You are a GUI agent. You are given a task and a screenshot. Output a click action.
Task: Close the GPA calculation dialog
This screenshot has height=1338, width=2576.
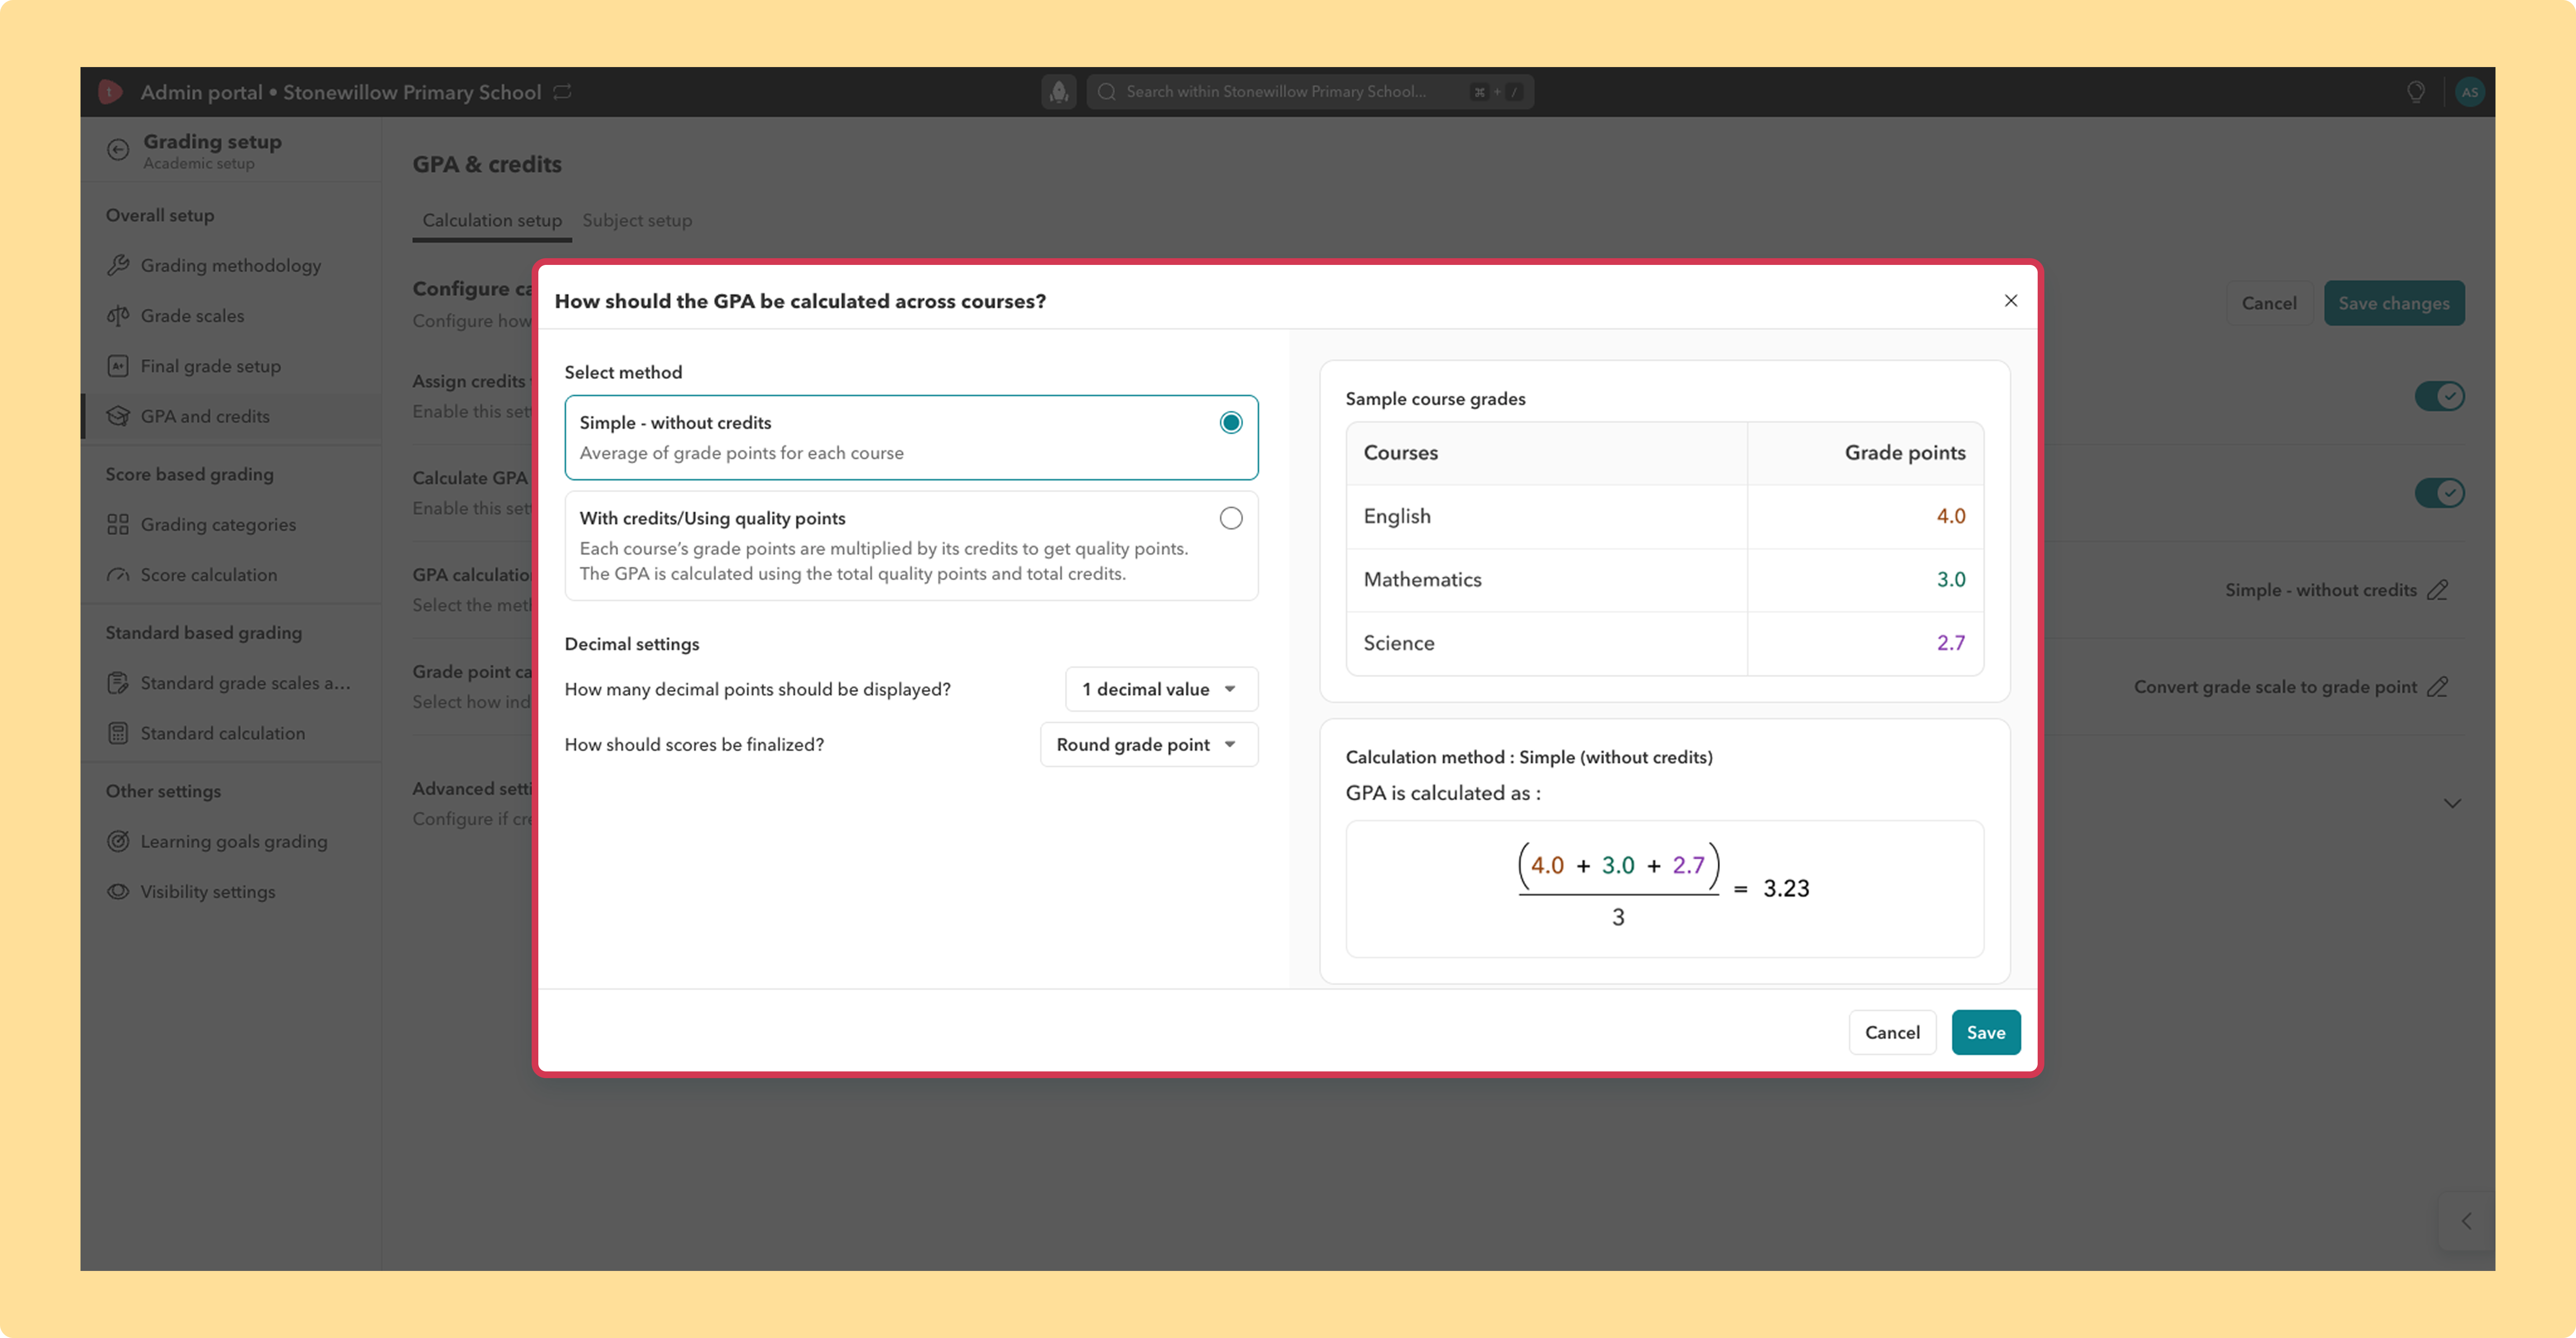(2011, 301)
